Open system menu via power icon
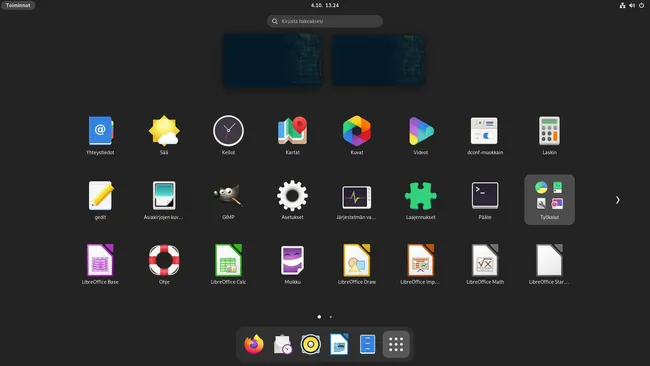Screen dimensions: 650x366 coord(641,5)
